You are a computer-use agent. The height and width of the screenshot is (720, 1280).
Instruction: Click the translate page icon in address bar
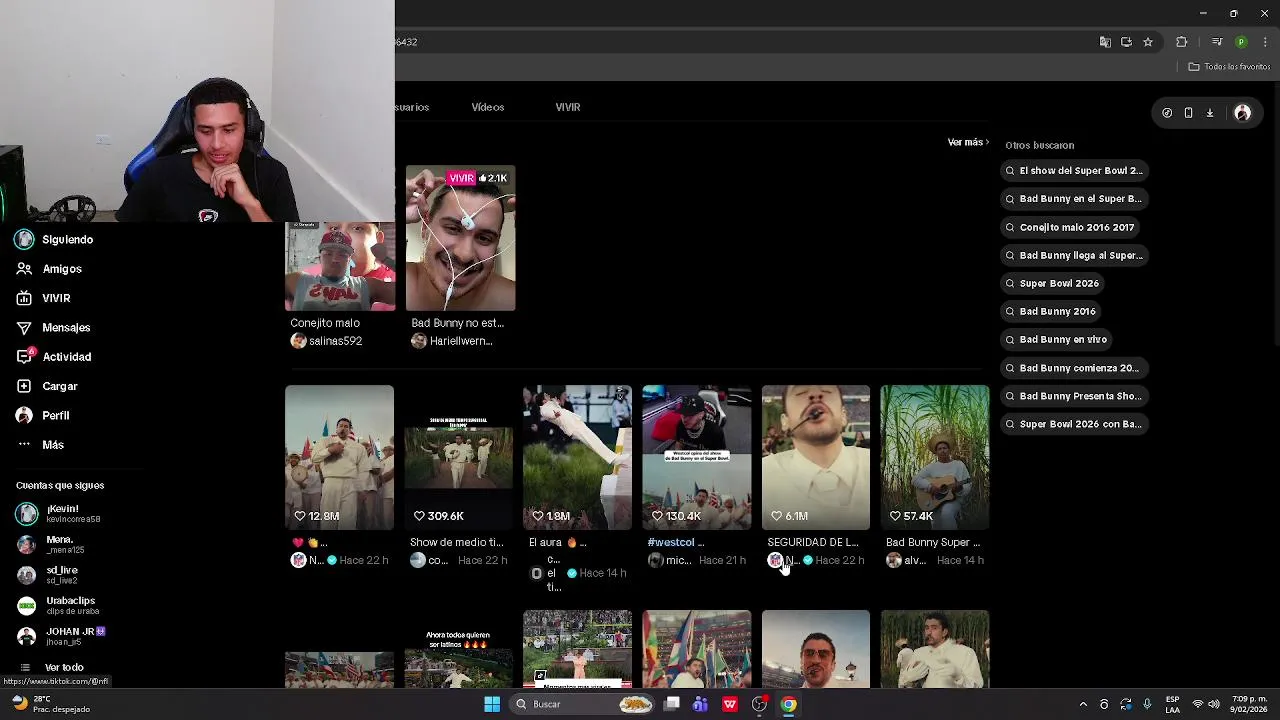1105,42
